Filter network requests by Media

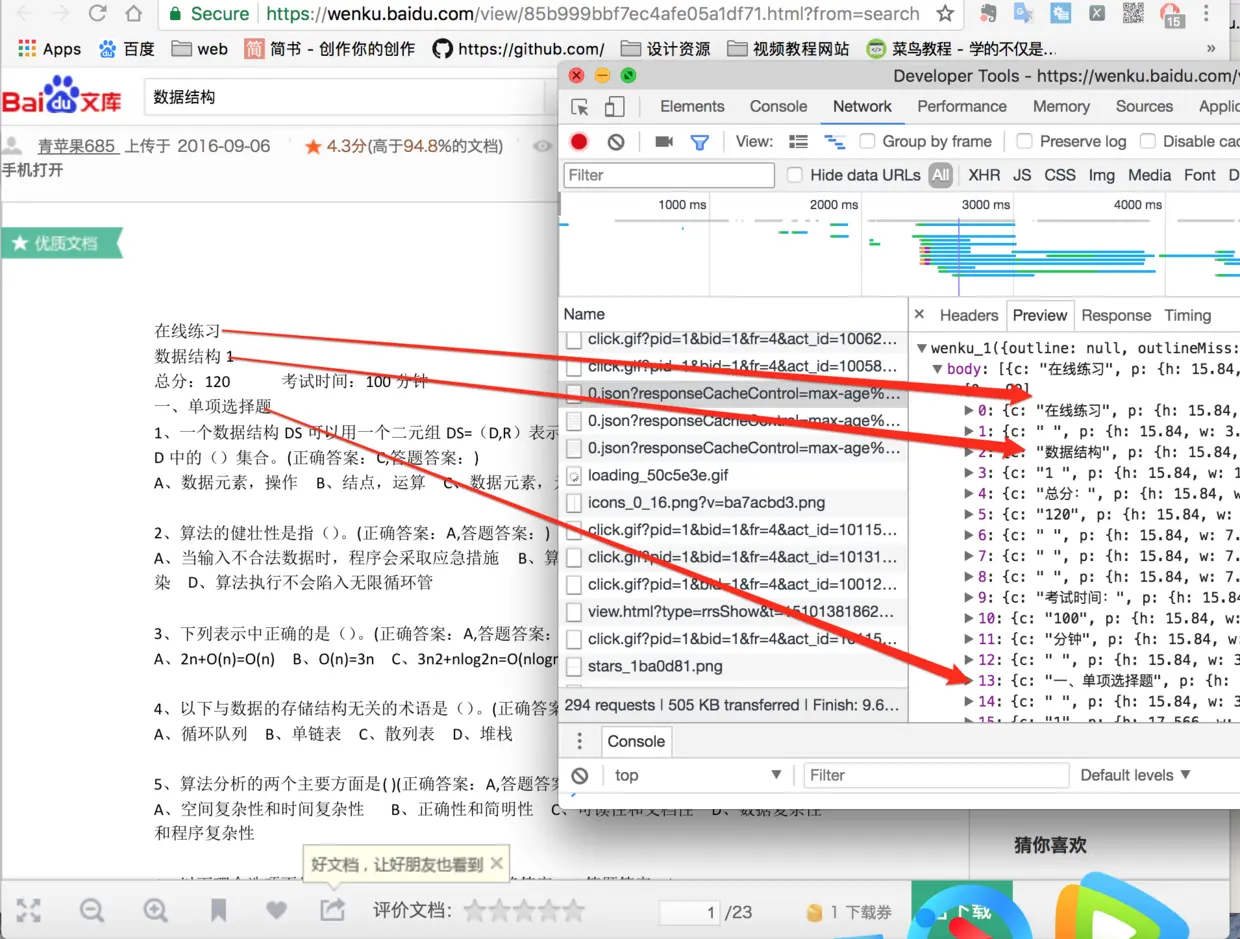click(1150, 175)
